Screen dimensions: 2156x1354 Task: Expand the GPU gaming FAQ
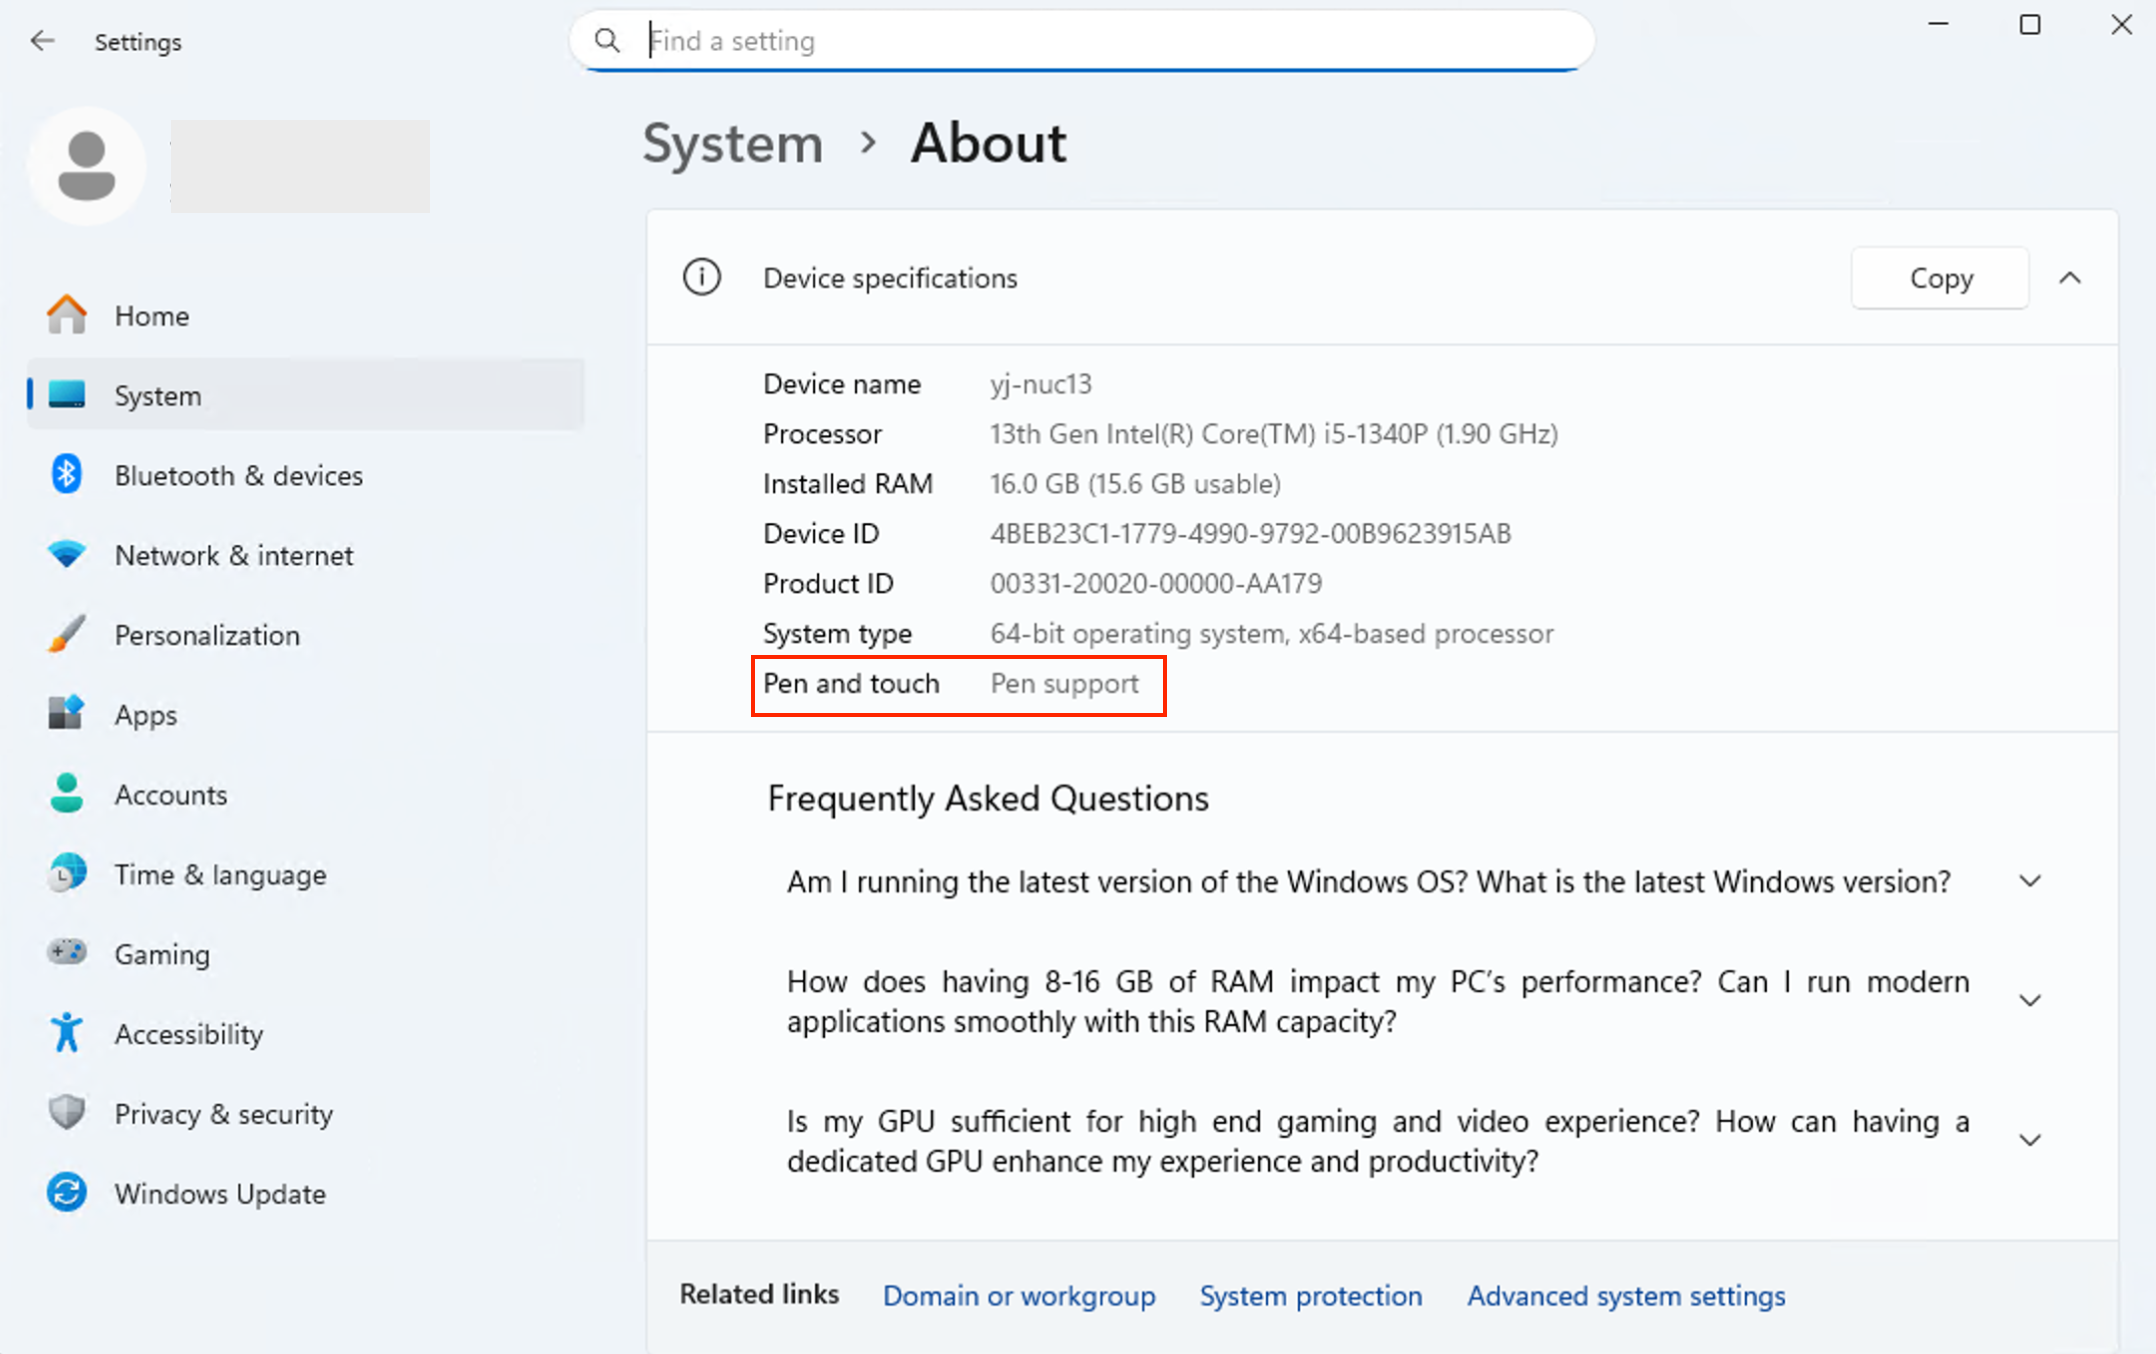click(x=2030, y=1139)
